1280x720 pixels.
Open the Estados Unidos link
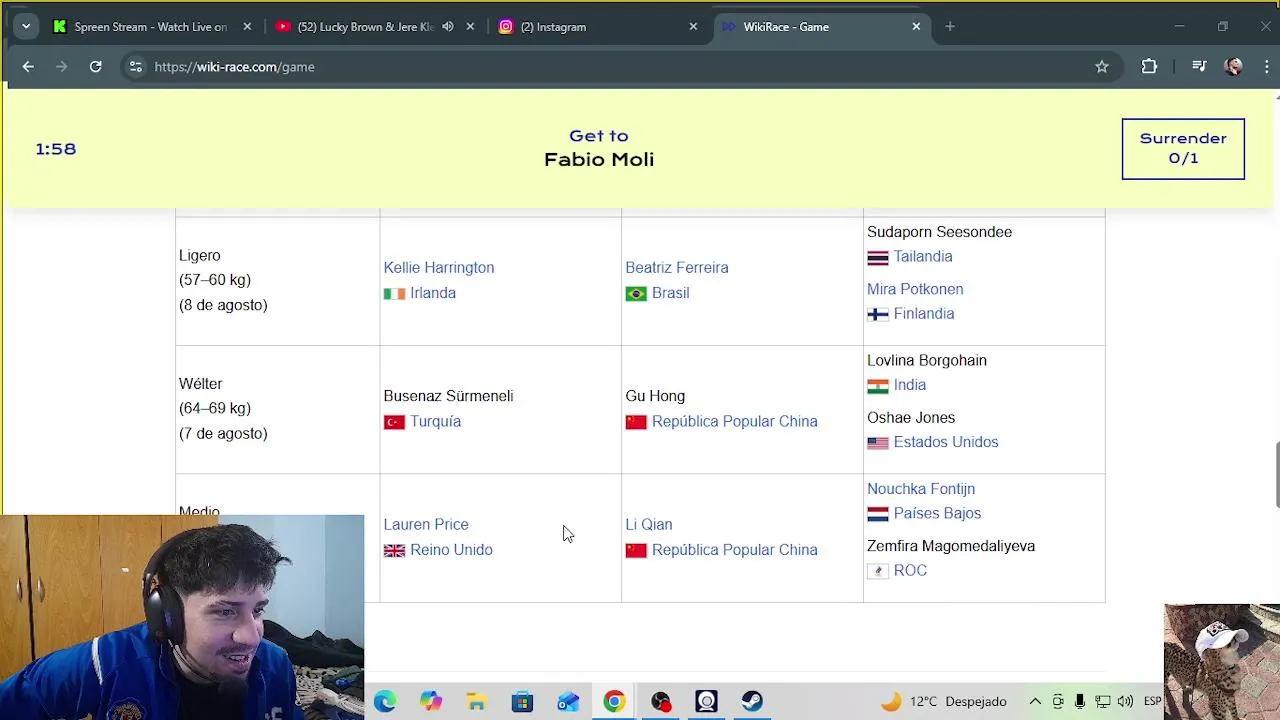point(946,442)
